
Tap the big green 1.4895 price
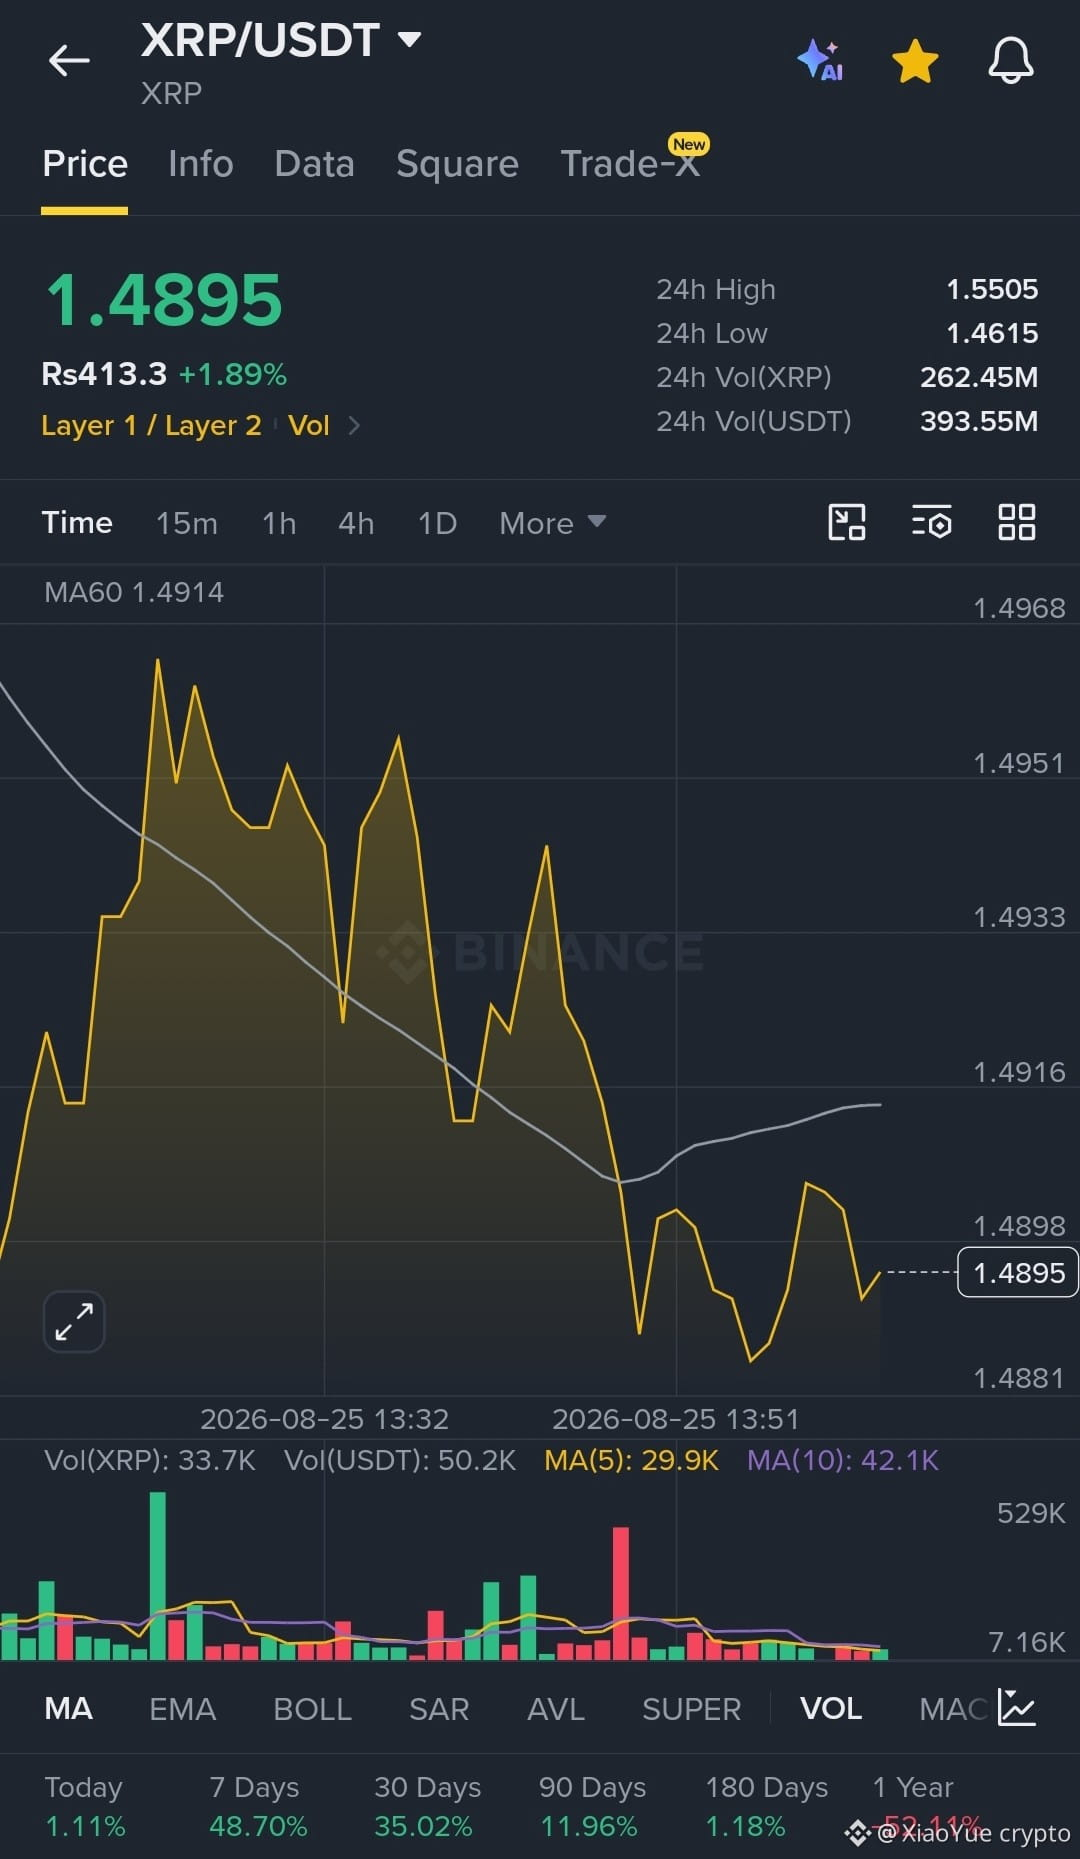click(x=165, y=300)
